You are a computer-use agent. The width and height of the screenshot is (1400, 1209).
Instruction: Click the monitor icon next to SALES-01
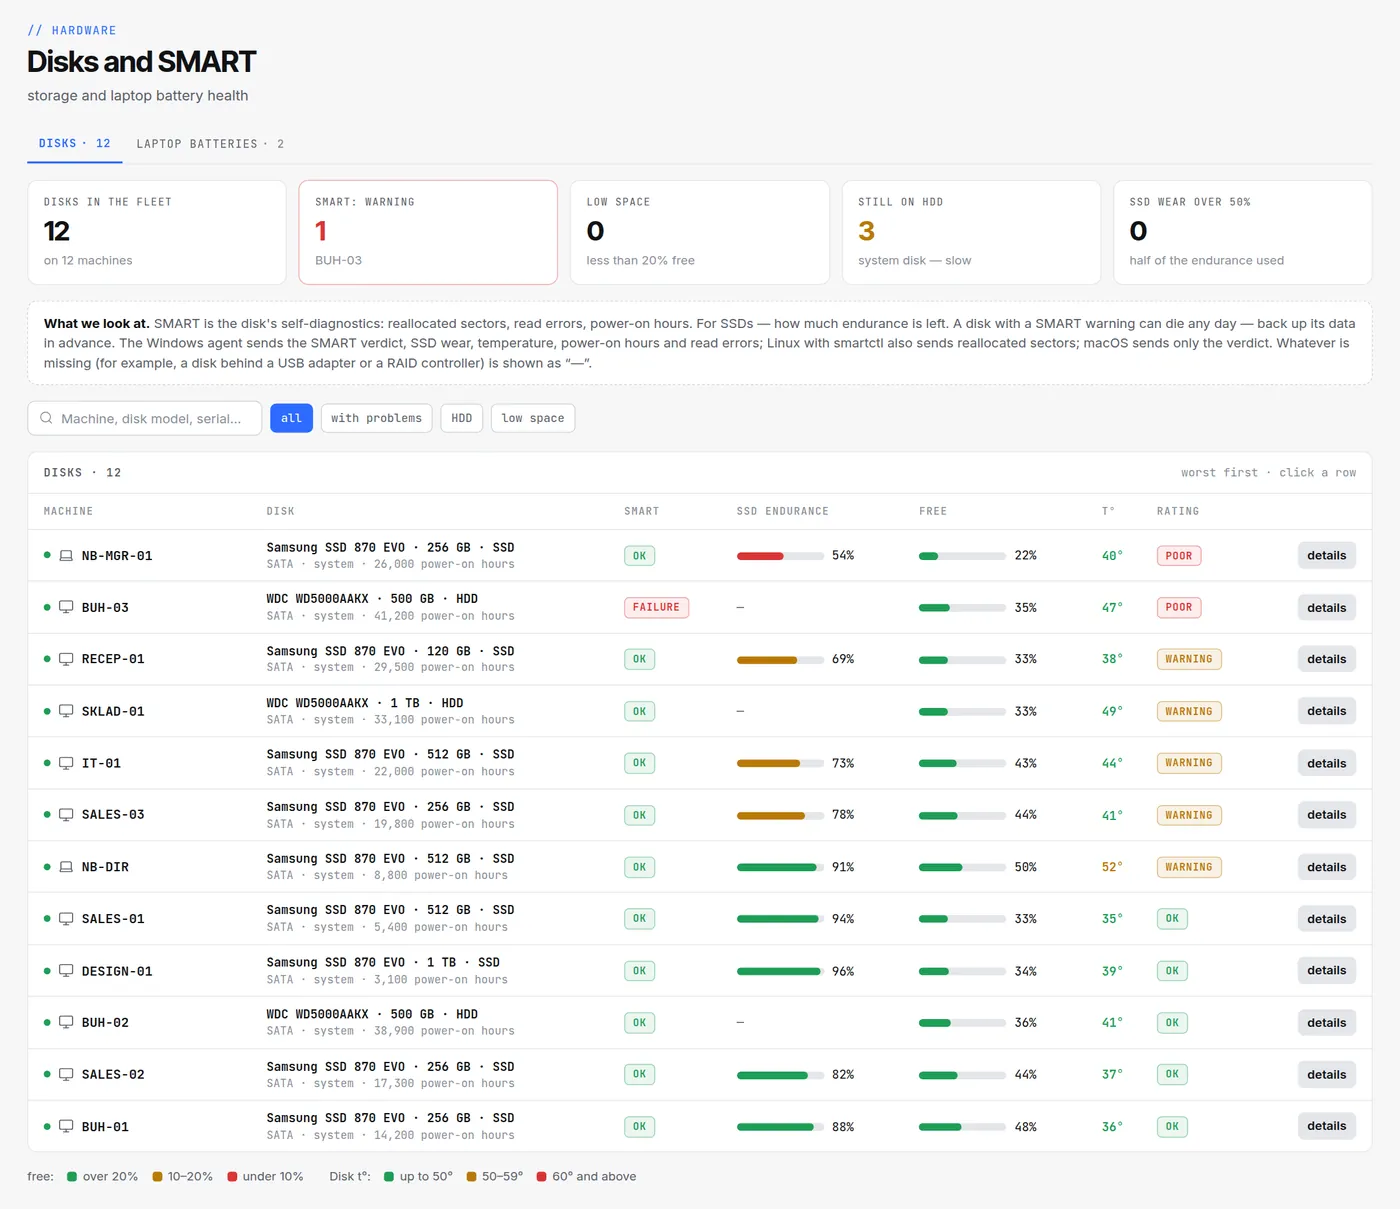(66, 919)
